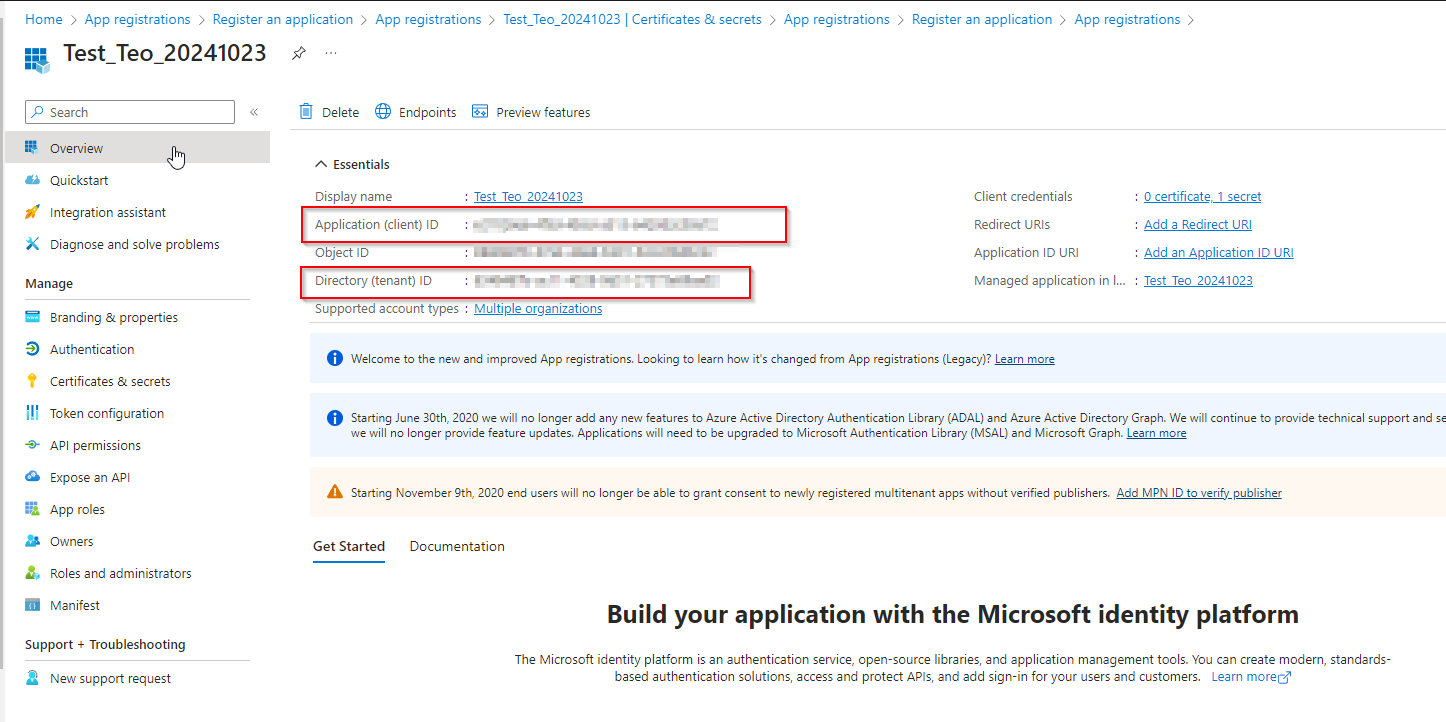Open Endpoints globe icon
The image size is (1446, 722).
point(383,112)
